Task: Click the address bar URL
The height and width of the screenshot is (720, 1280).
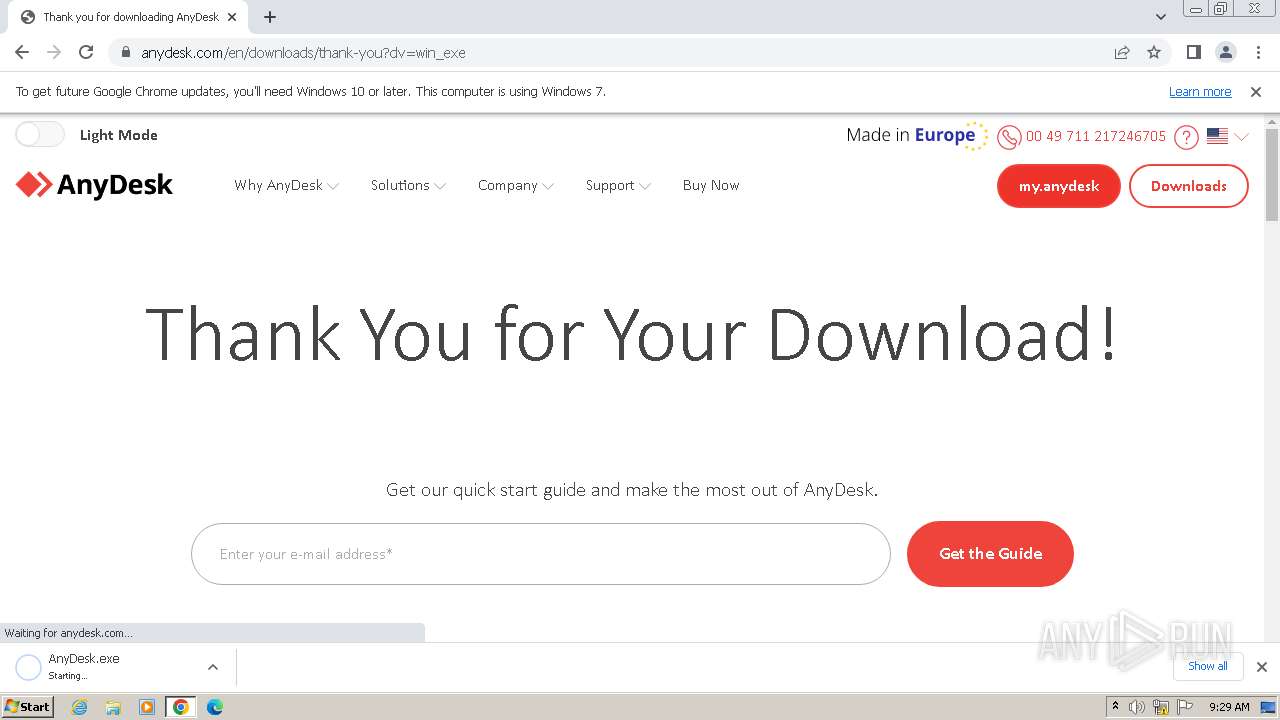Action: coord(303,52)
